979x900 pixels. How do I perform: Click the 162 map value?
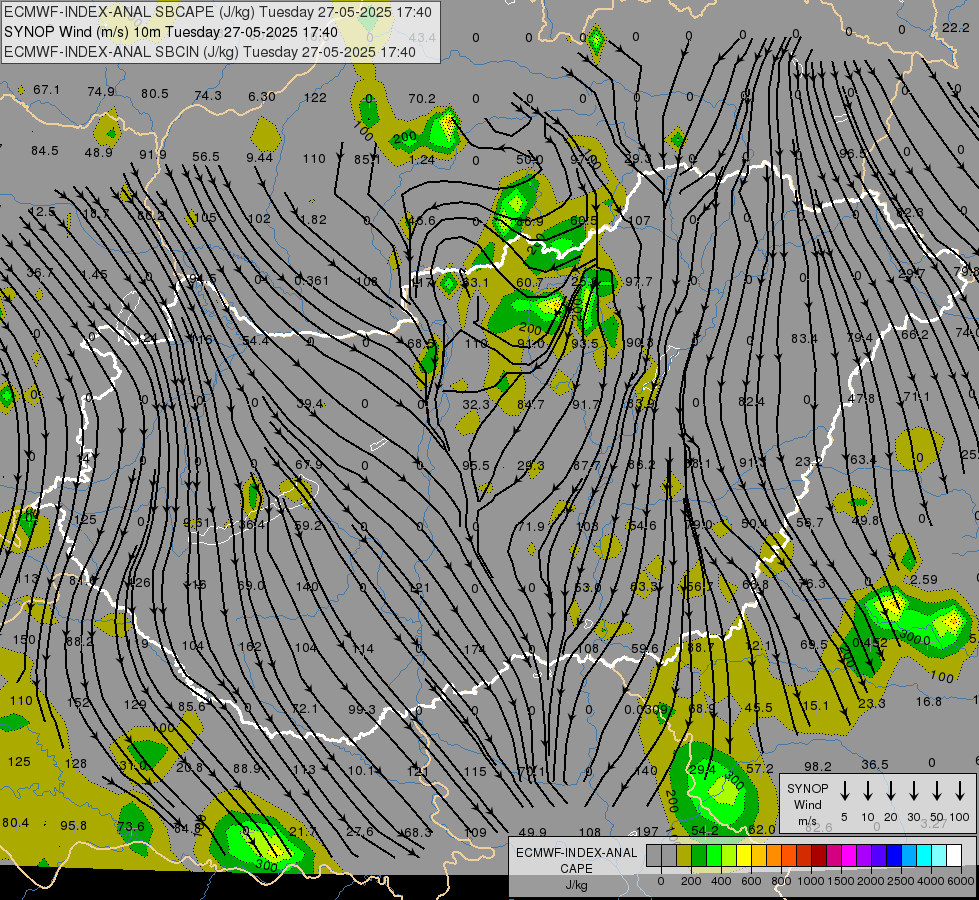(x=250, y=646)
